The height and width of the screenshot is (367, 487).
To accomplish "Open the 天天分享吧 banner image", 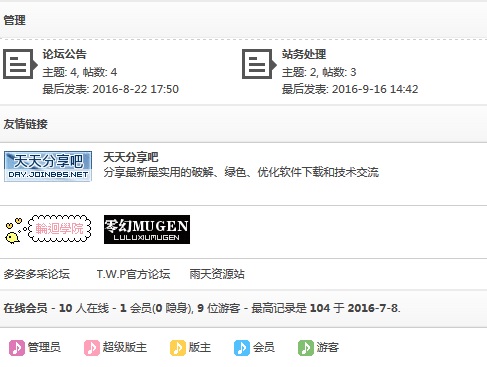I will [x=48, y=166].
